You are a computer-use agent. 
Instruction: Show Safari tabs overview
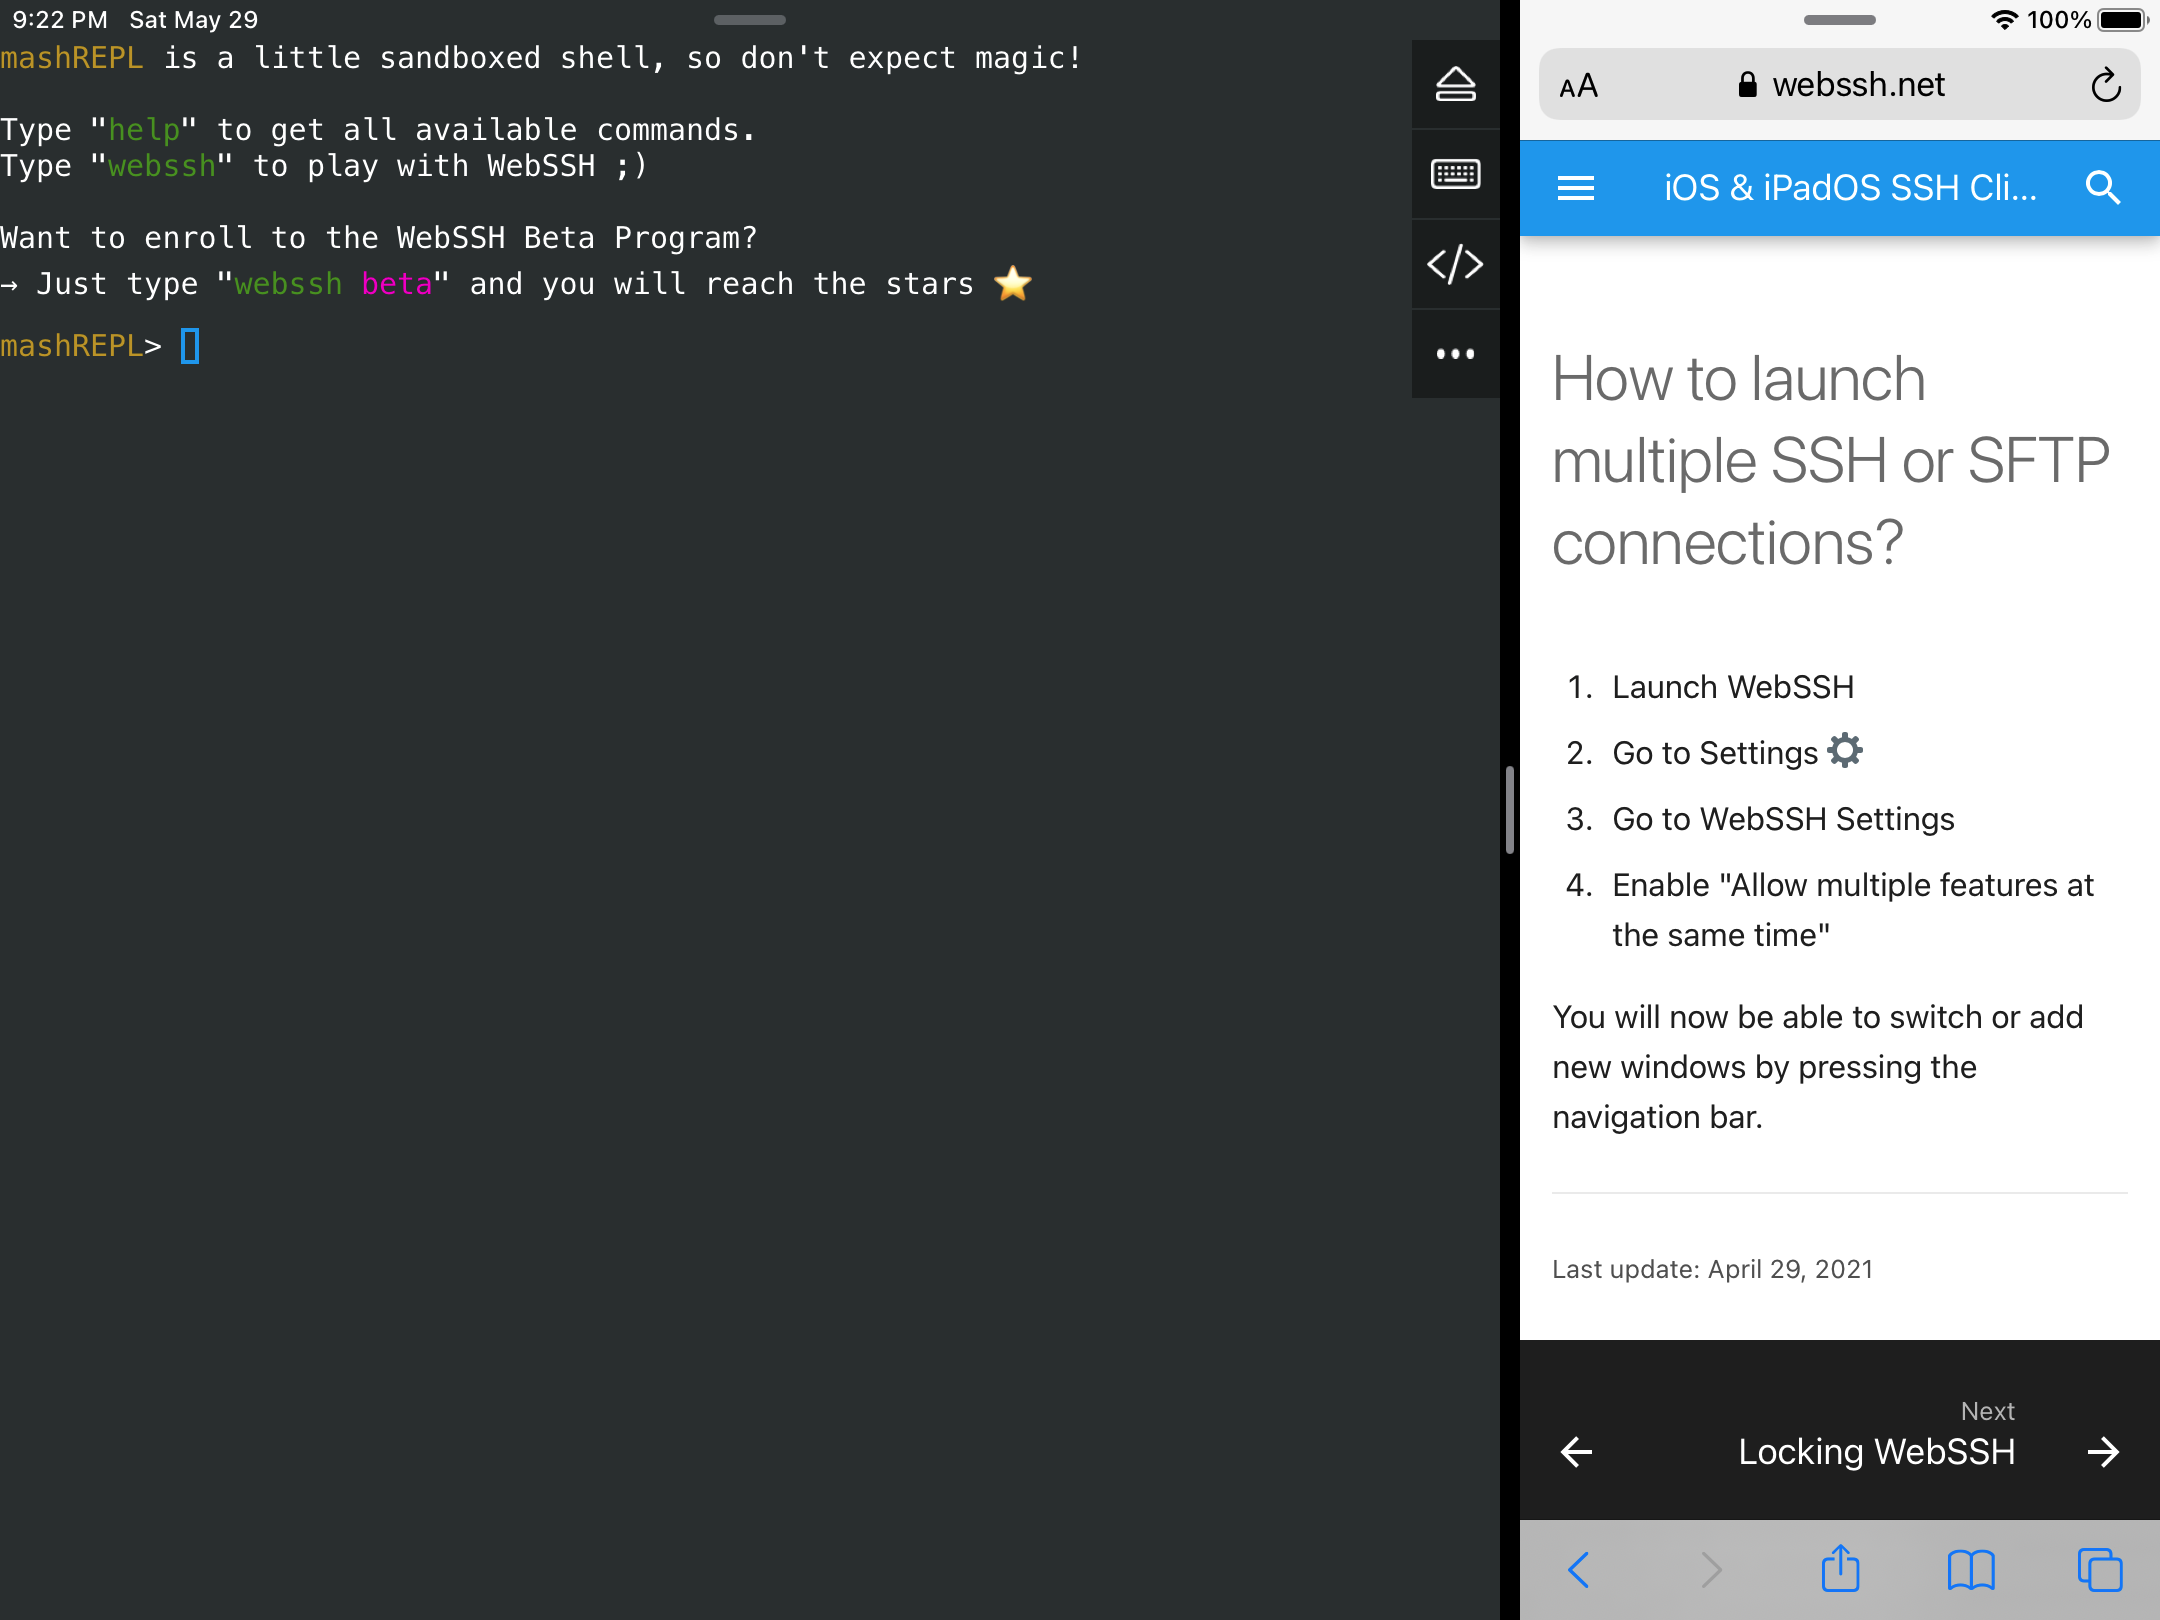[x=2100, y=1569]
